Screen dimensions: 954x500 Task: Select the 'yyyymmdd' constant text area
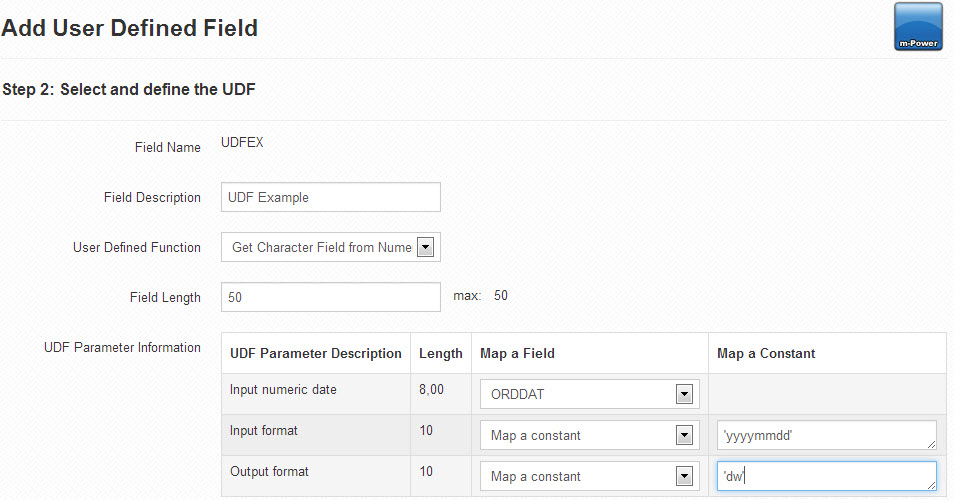[x=826, y=435]
